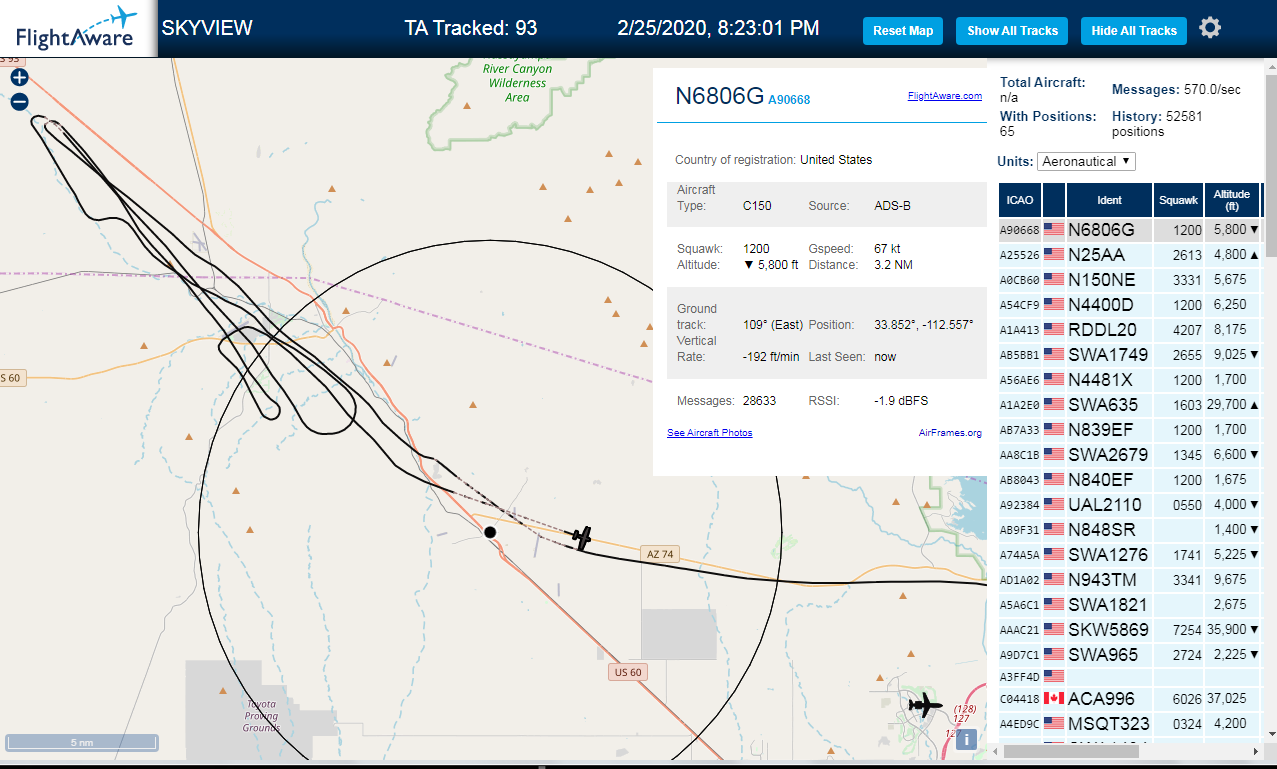Select the SKW5869 aircraft row
The width and height of the screenshot is (1277, 769).
[1130, 630]
